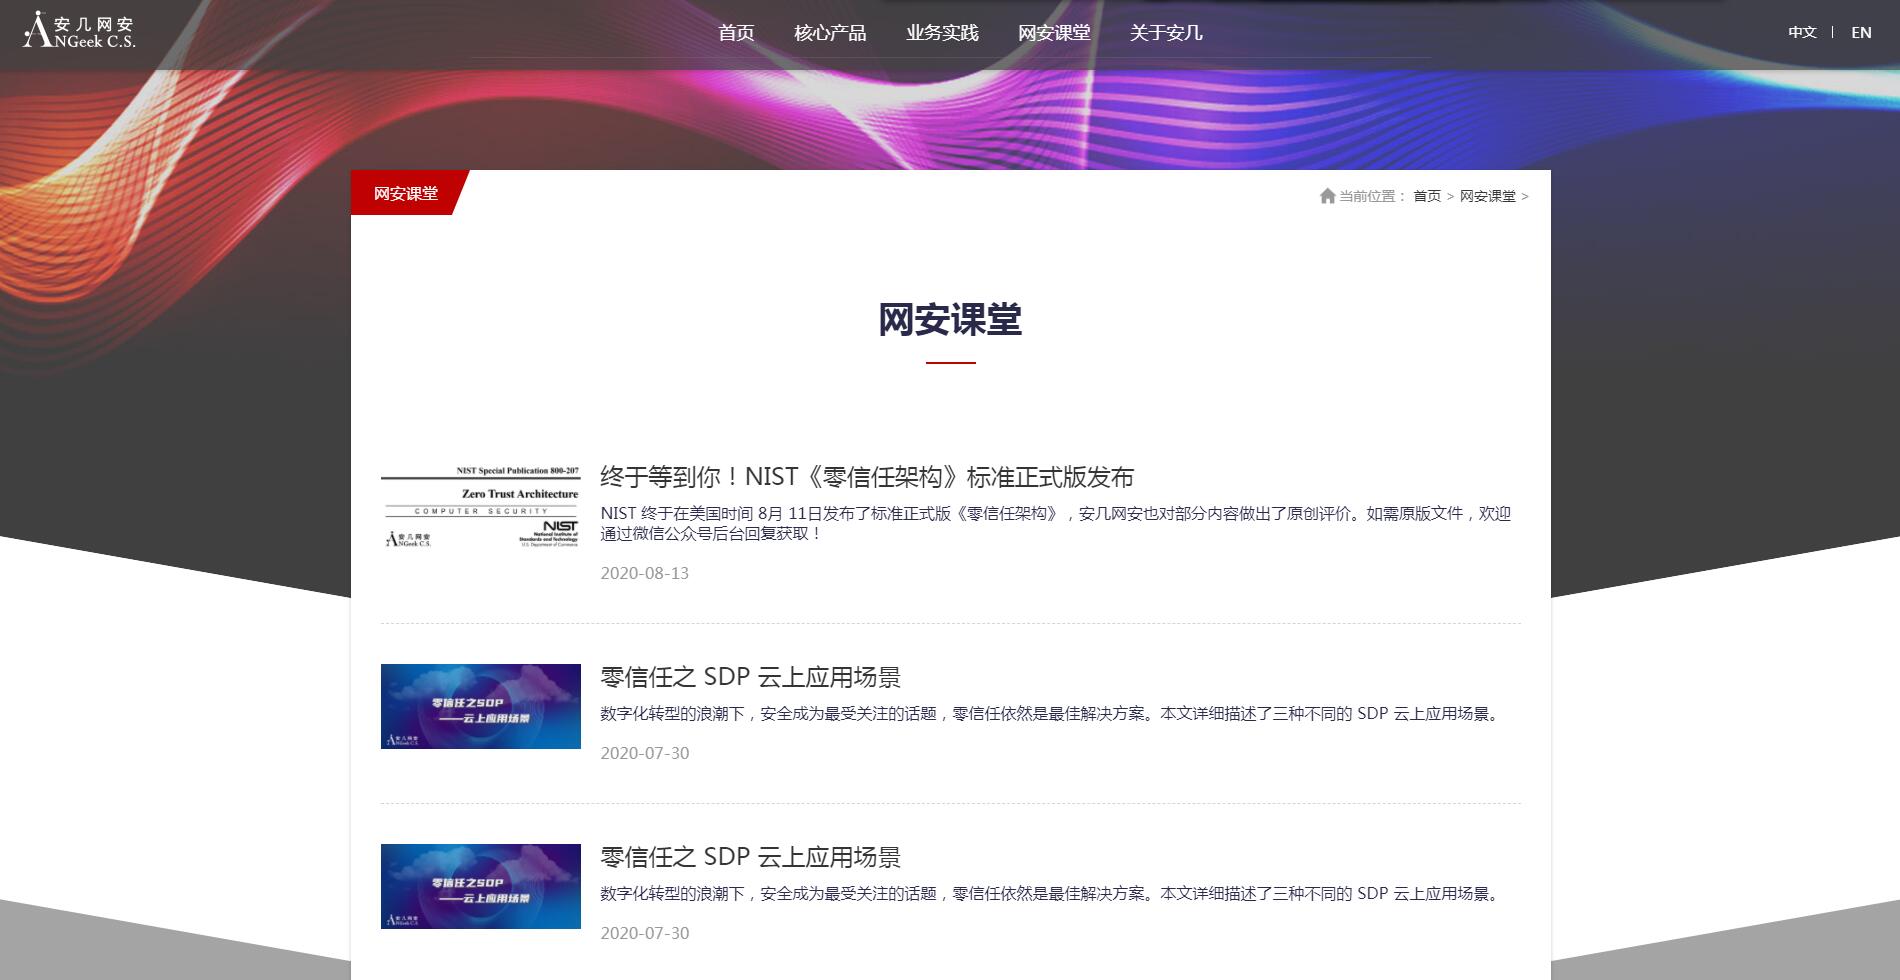The height and width of the screenshot is (980, 1900).
Task: Click the 2020-08-13 article date
Action: [644, 574]
